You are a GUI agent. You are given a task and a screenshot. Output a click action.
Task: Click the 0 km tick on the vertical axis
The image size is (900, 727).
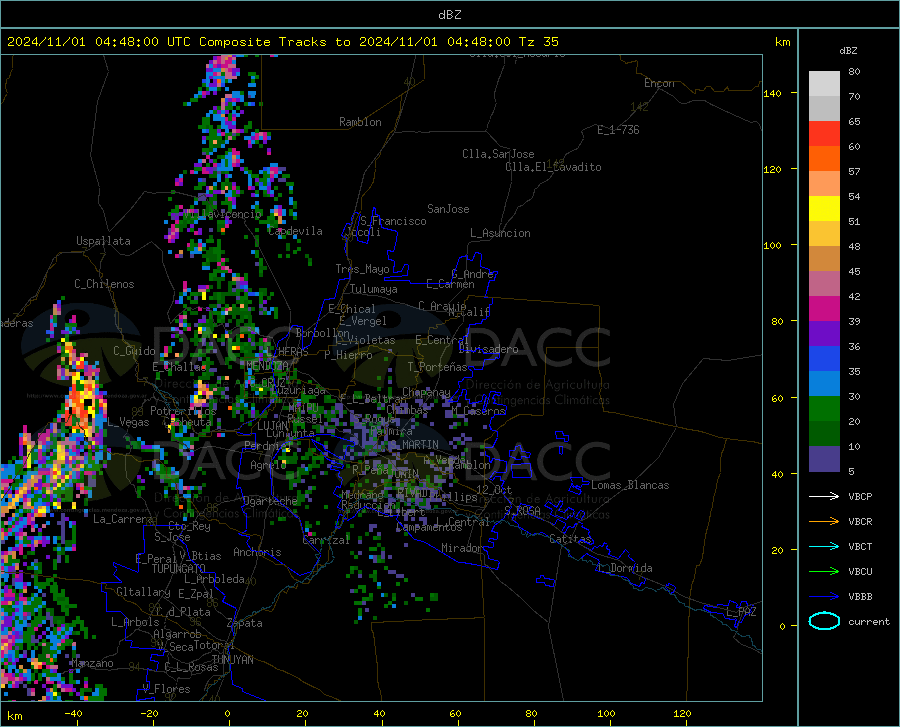pos(782,626)
